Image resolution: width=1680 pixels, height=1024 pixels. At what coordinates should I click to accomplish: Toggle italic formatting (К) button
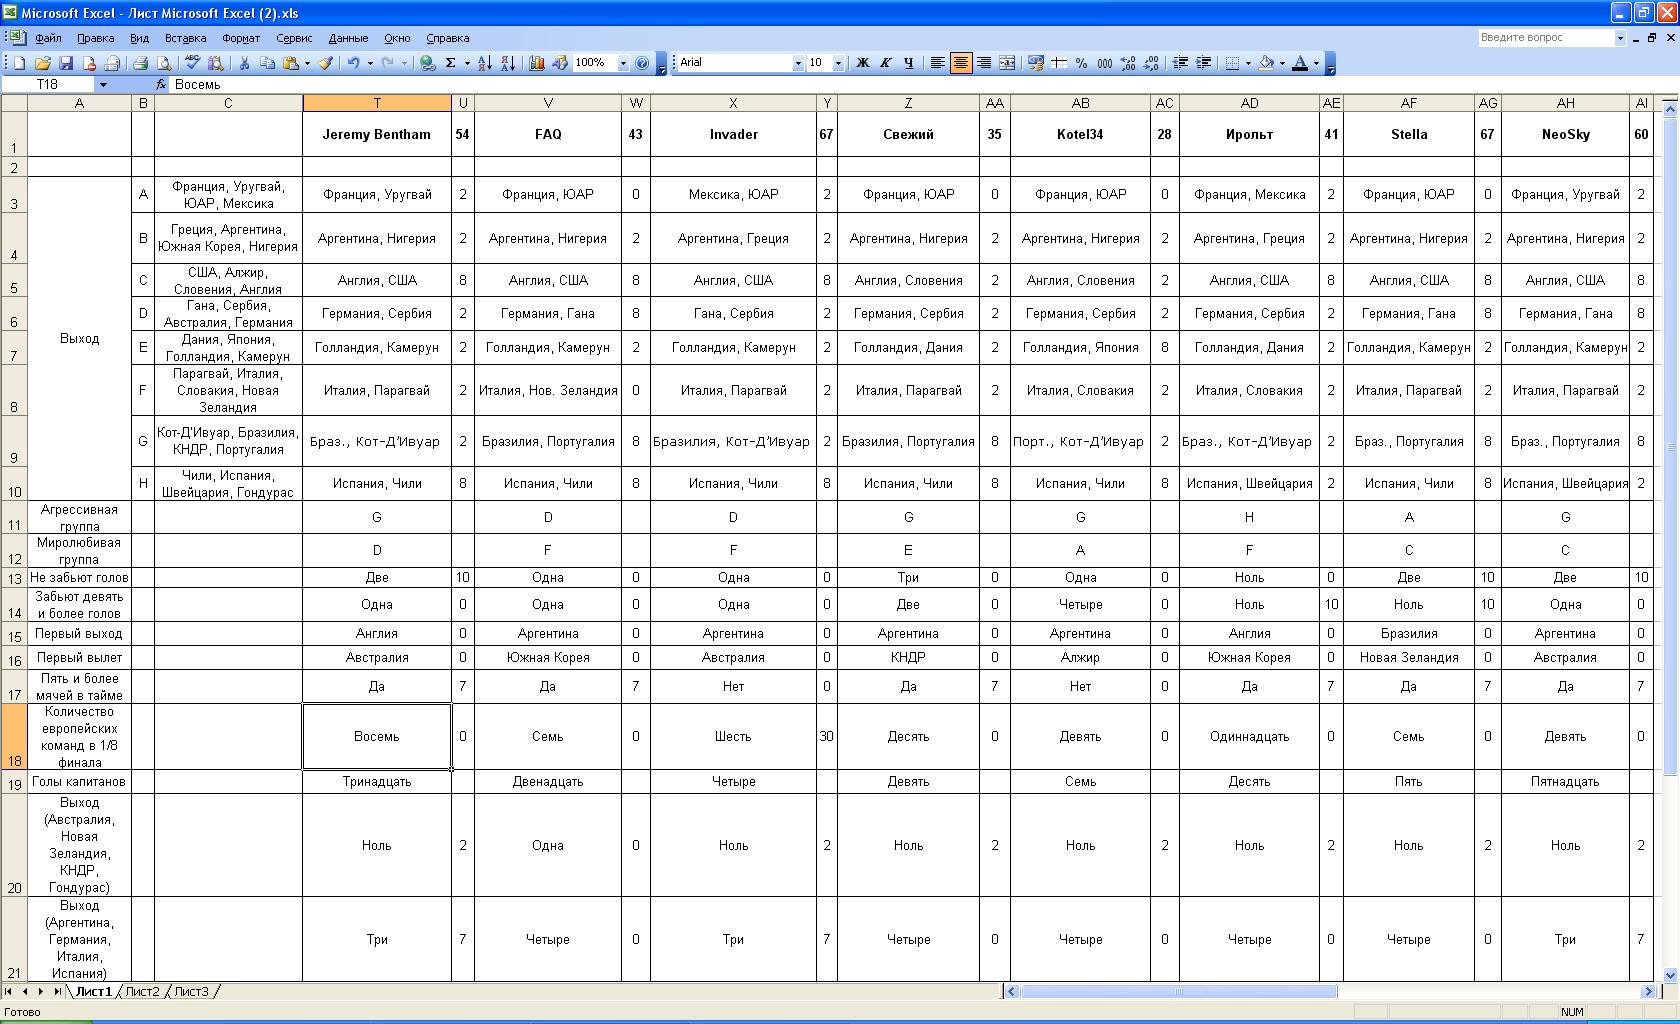885,63
